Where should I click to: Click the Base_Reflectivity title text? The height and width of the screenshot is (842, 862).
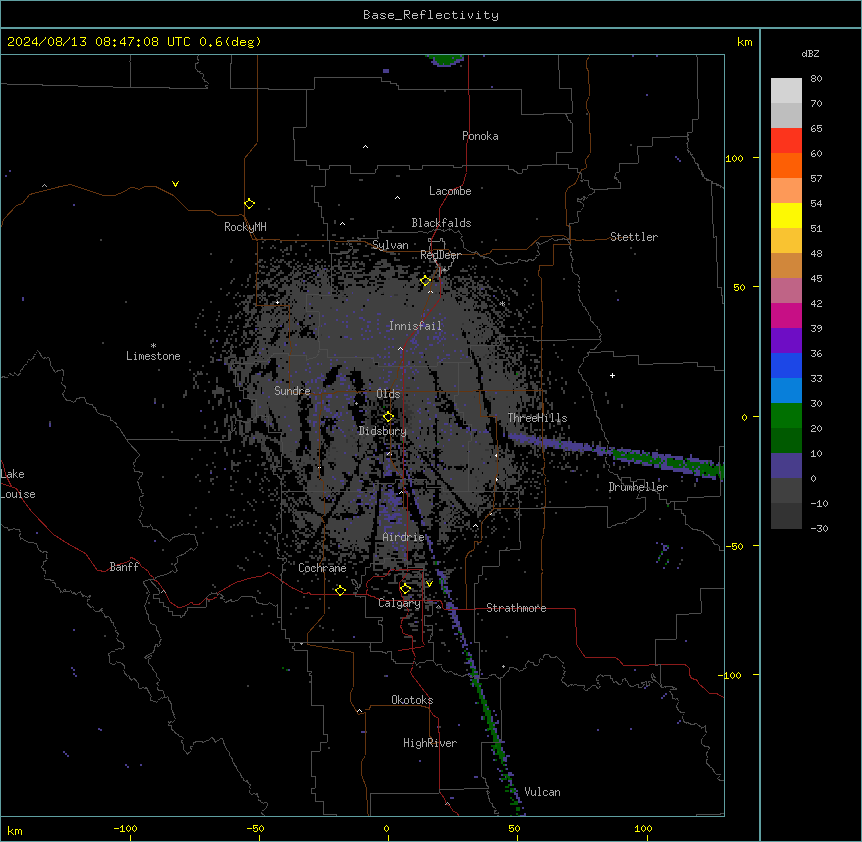point(431,15)
